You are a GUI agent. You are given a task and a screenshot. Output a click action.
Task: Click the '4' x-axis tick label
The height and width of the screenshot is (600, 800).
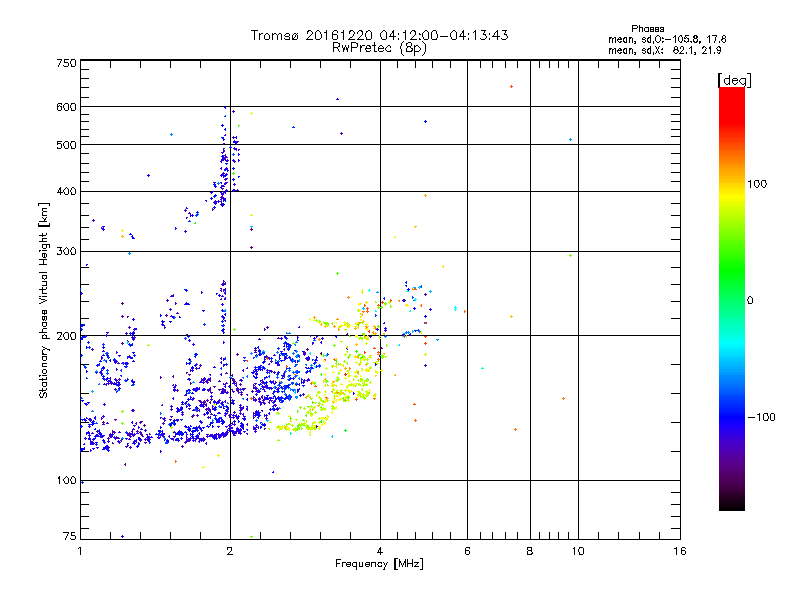click(380, 551)
